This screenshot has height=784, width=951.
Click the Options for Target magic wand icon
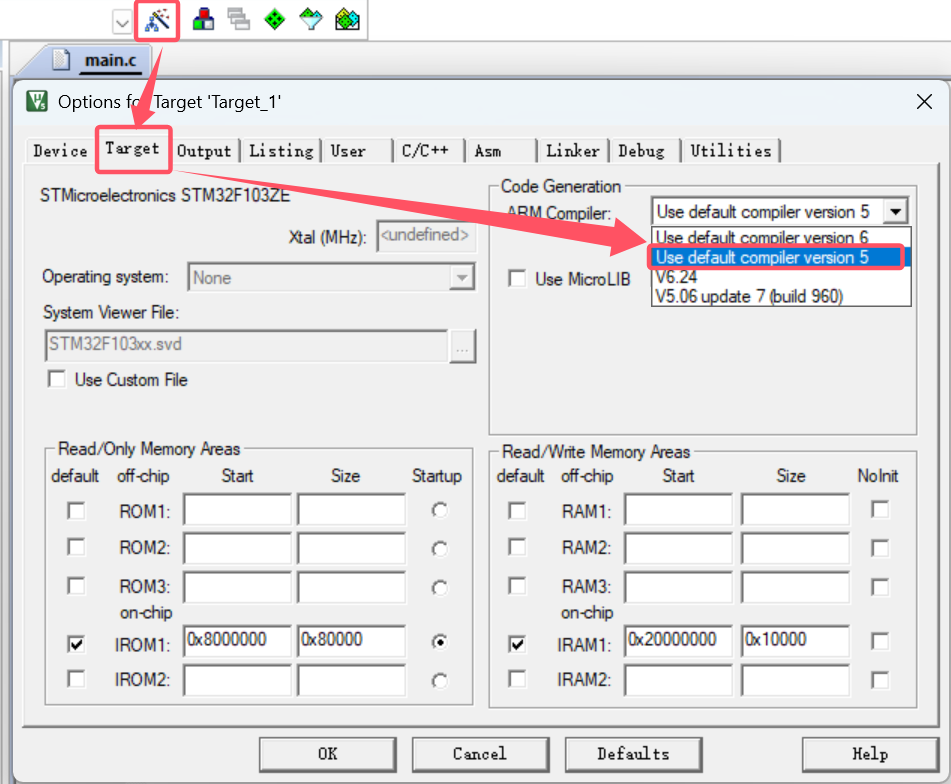coord(157,19)
